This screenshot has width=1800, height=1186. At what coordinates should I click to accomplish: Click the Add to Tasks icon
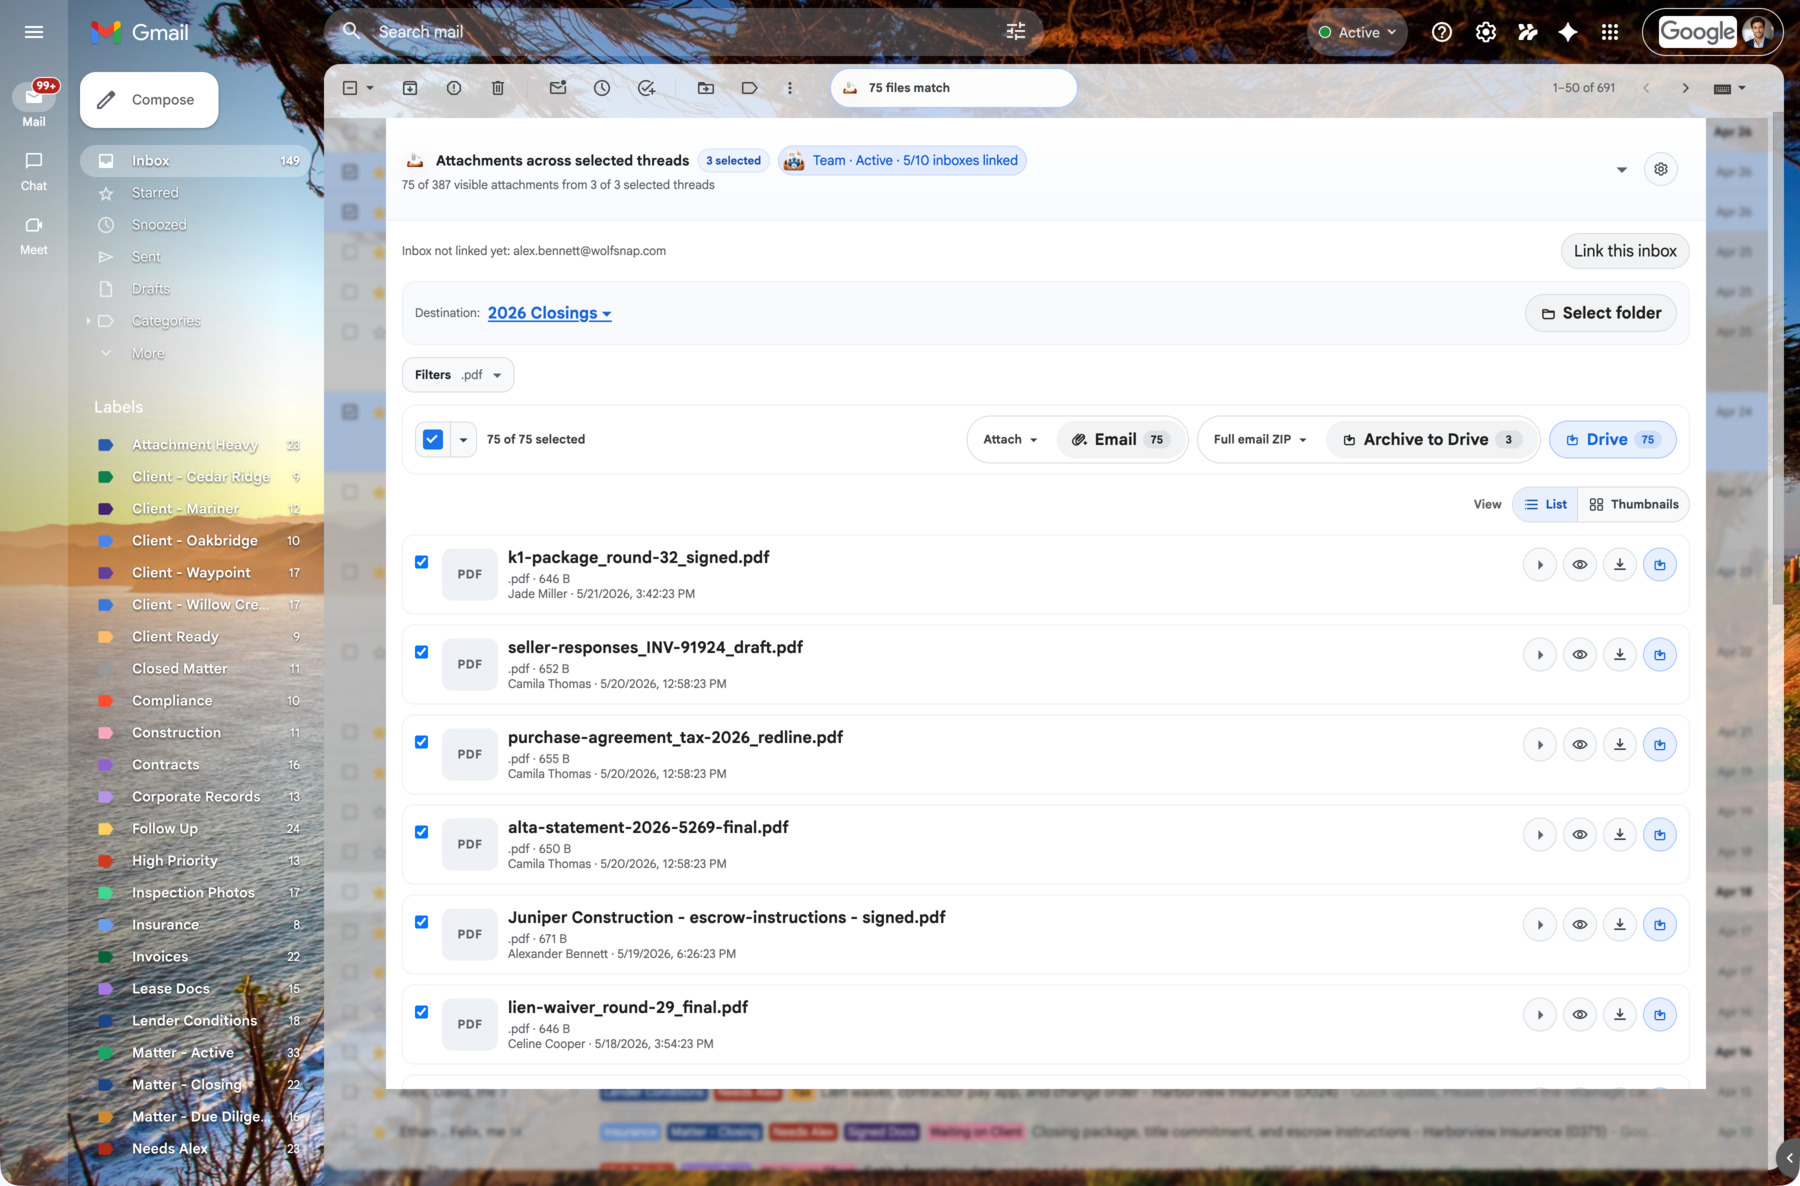(x=646, y=88)
